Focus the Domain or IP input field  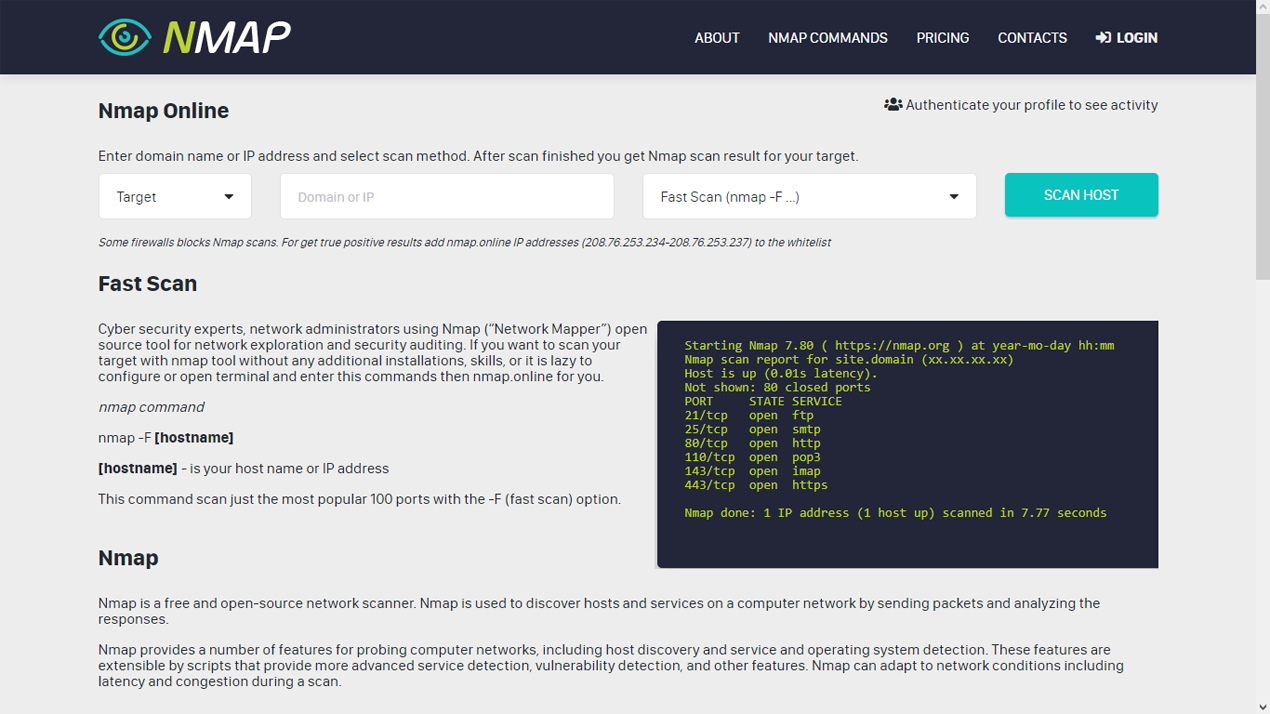pos(447,197)
